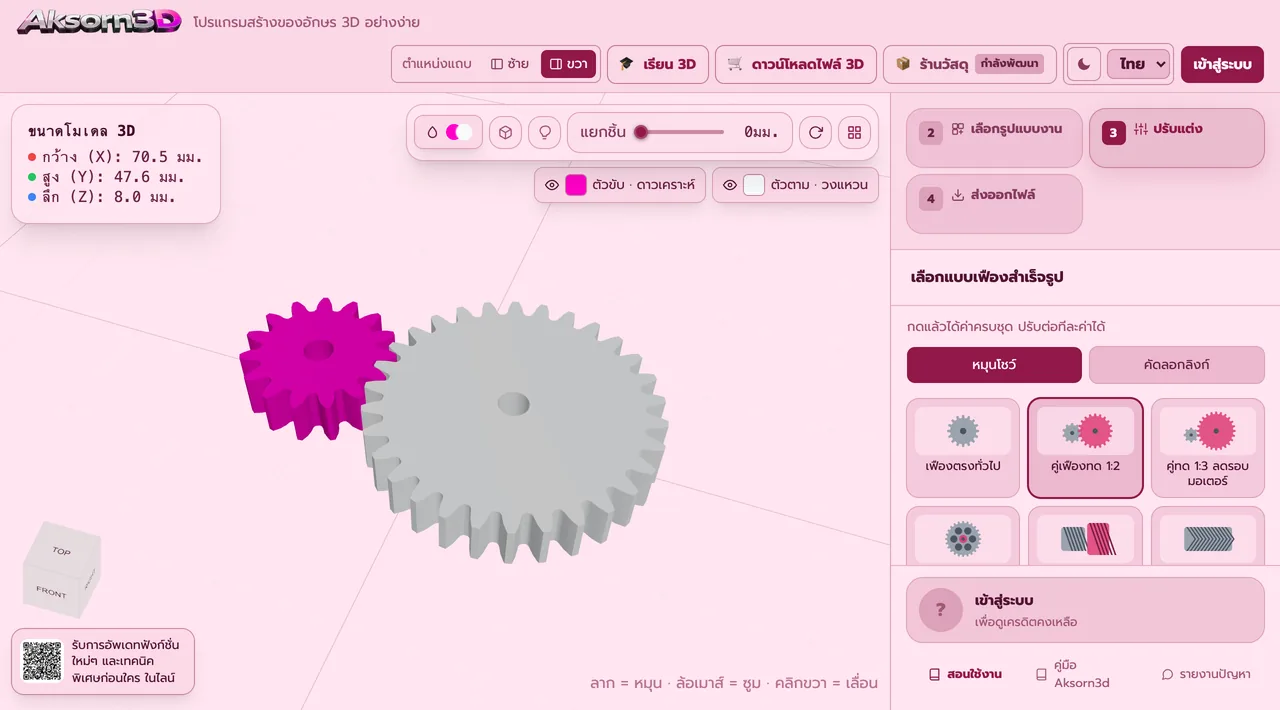
Task: Toggle the water-drop color mode switch
Action: [x=449, y=132]
